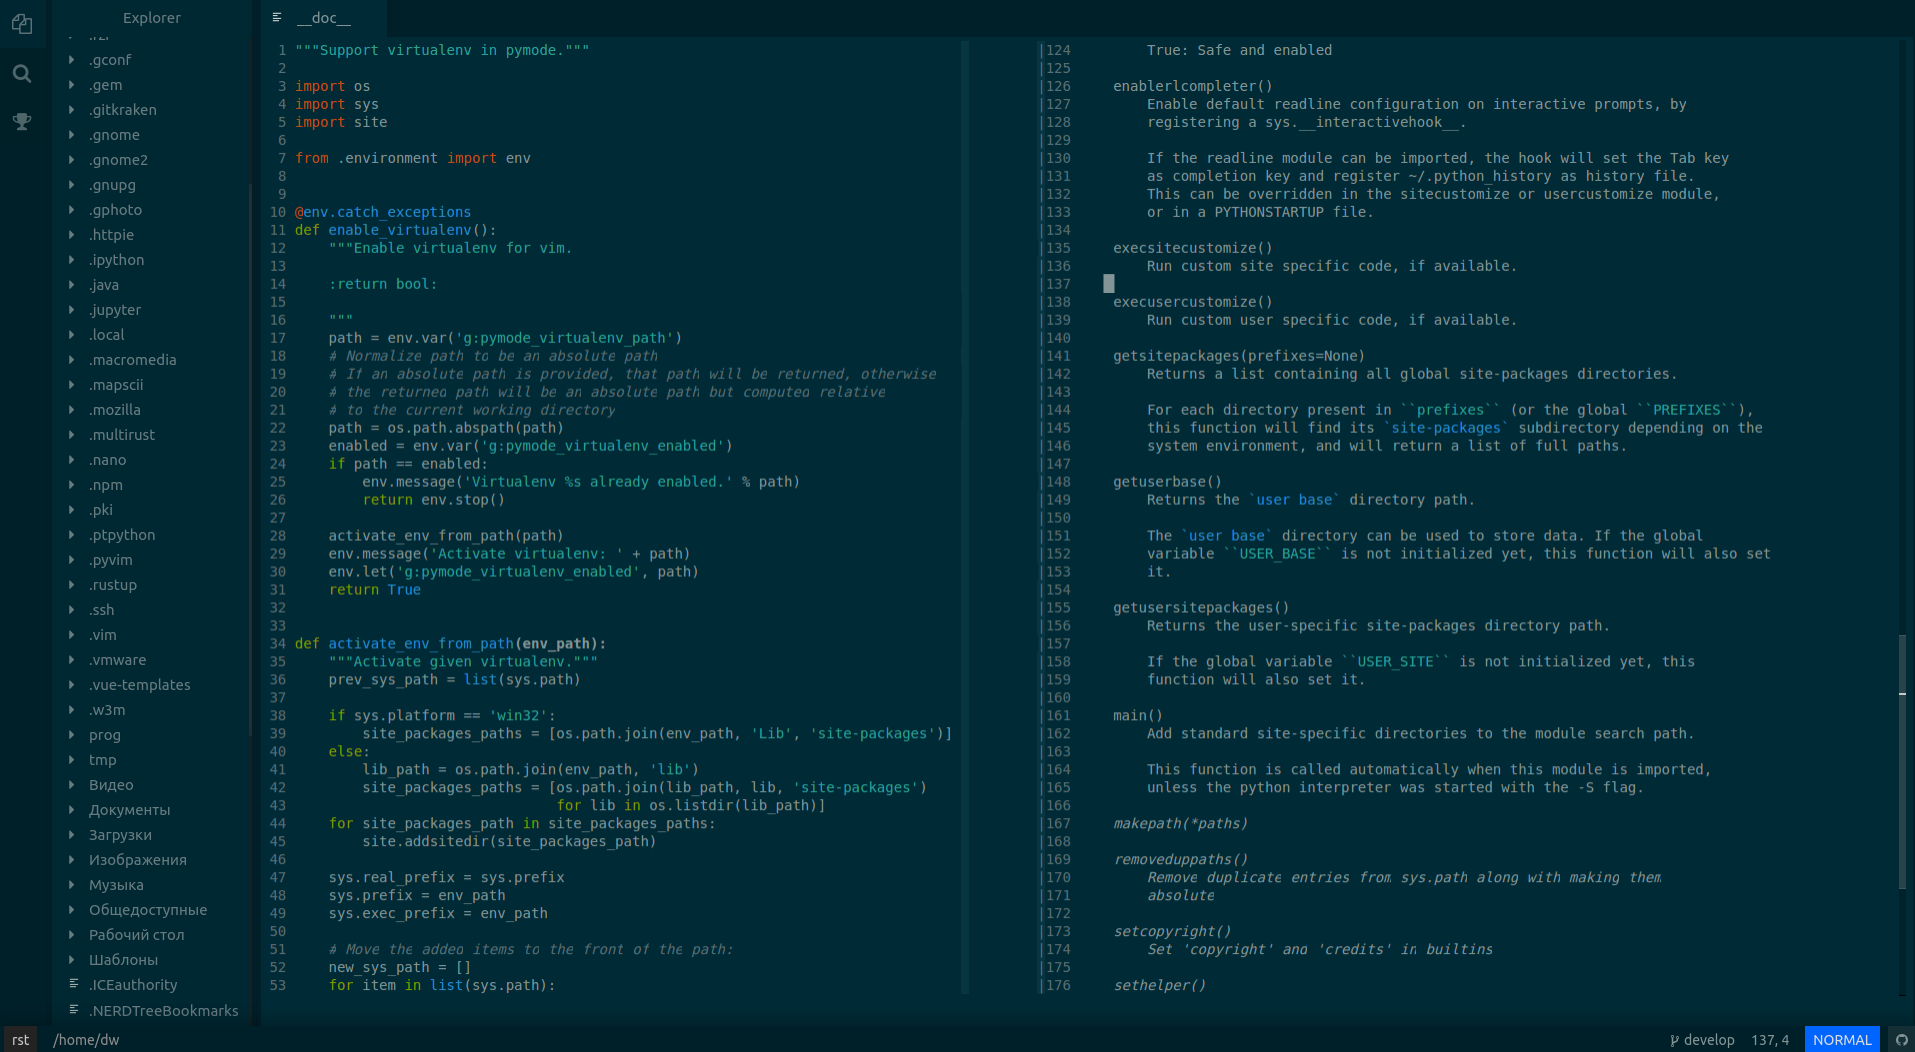1915x1052 pixels.
Task: Click the icon left of __doc__ tab
Action: tap(277, 17)
